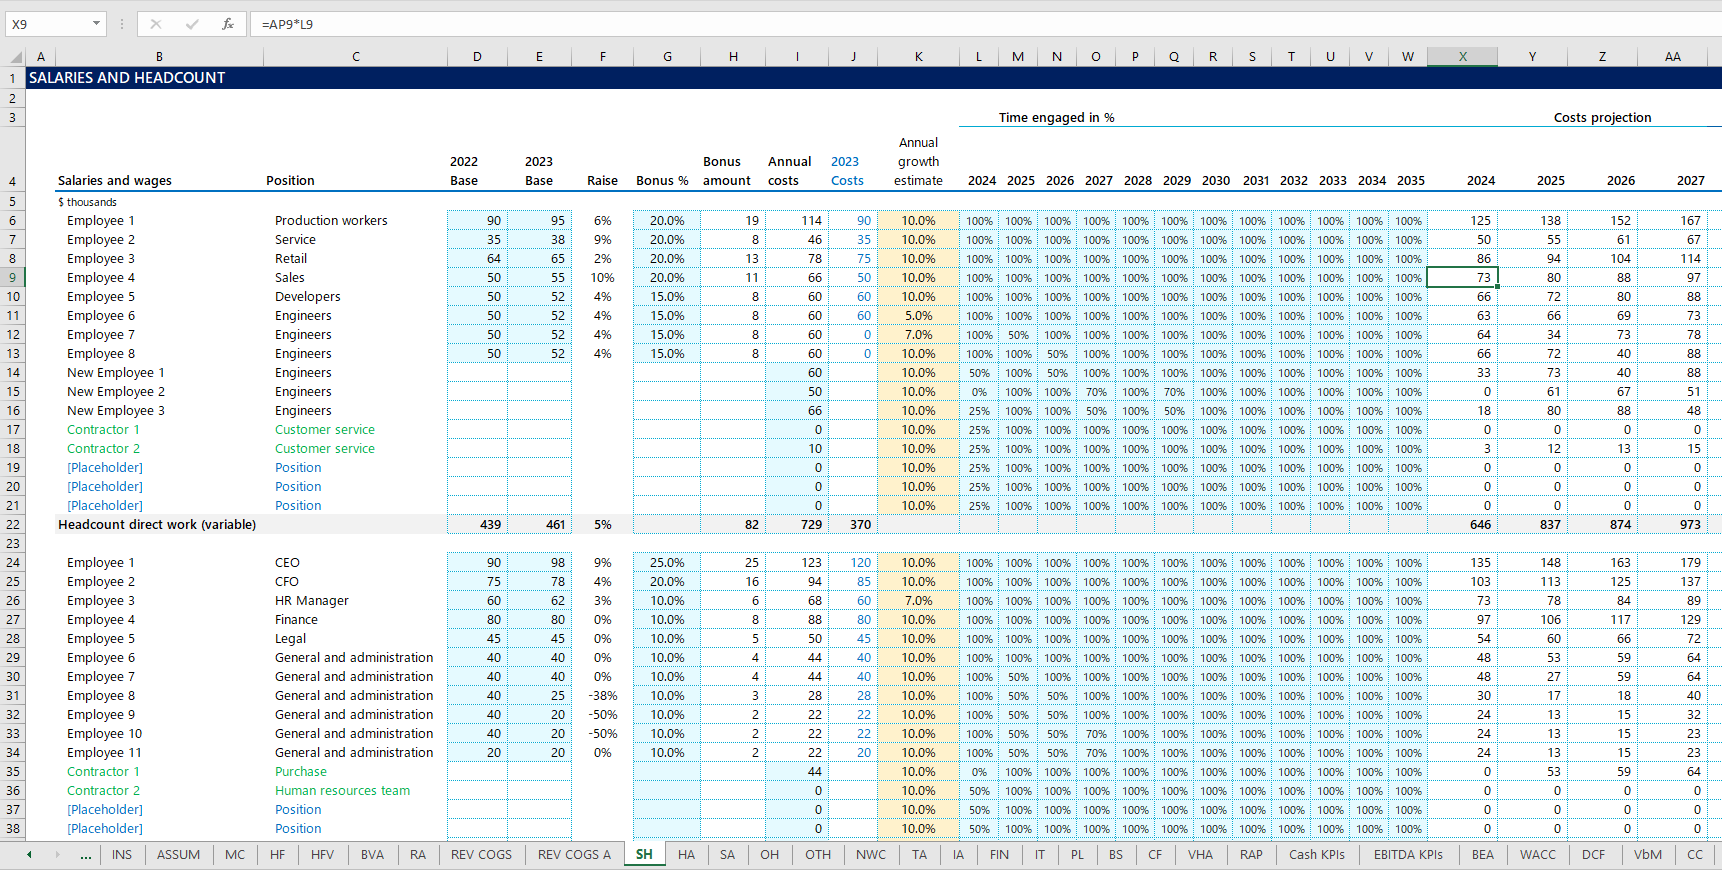The height and width of the screenshot is (870, 1722).
Task: Click the formula bar text =AP9*L9
Action: coord(288,24)
